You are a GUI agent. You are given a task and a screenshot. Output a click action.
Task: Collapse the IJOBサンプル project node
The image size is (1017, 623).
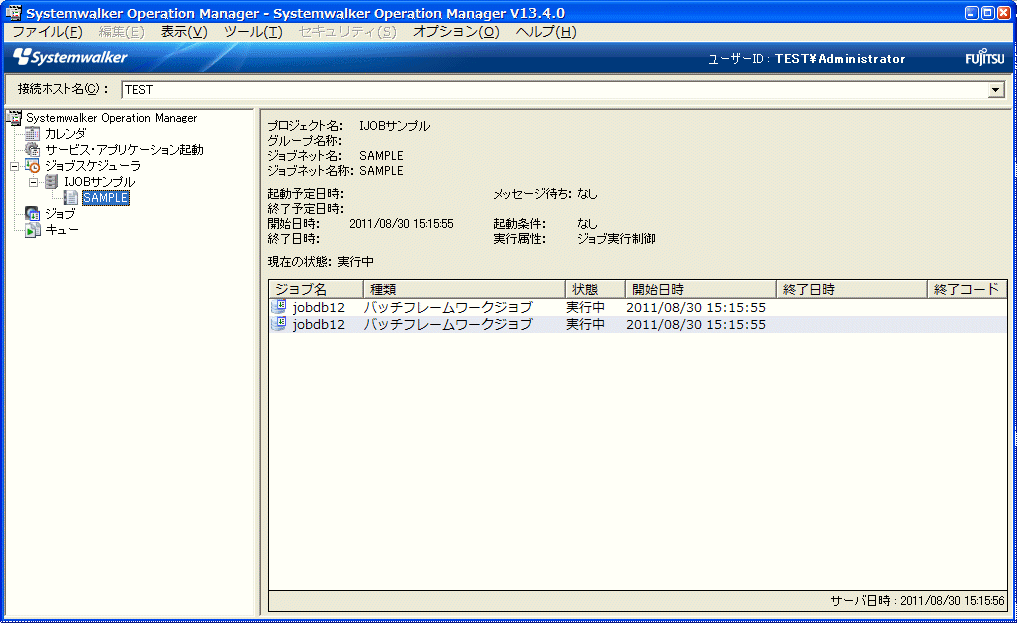click(34, 182)
